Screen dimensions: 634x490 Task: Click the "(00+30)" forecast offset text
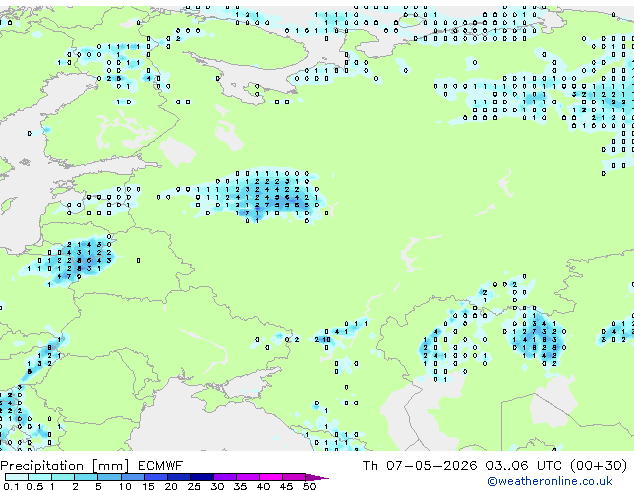pyautogui.click(x=598, y=466)
